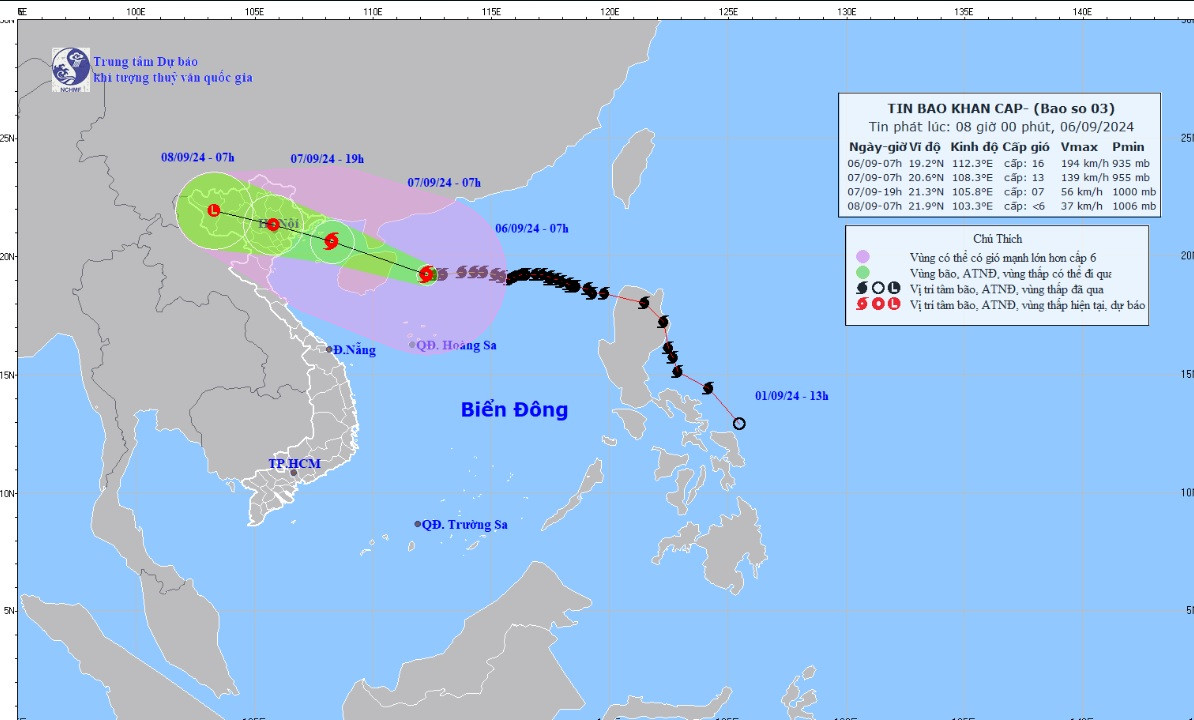
Task: Click the Chú Thích legend heading
Action: (998, 239)
